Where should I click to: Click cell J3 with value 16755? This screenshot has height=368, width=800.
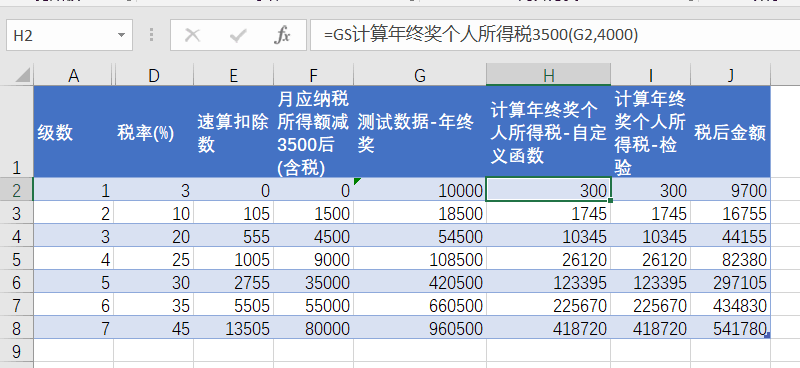pyautogui.click(x=731, y=213)
